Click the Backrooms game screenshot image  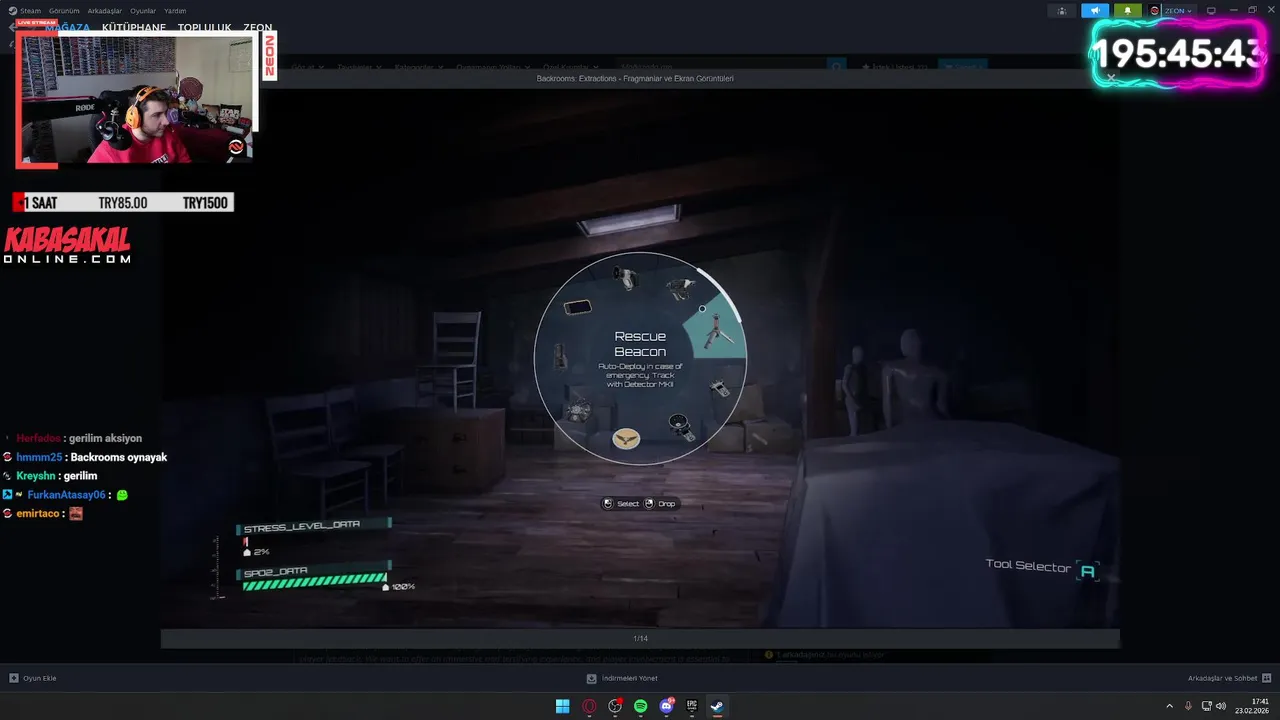click(x=640, y=358)
